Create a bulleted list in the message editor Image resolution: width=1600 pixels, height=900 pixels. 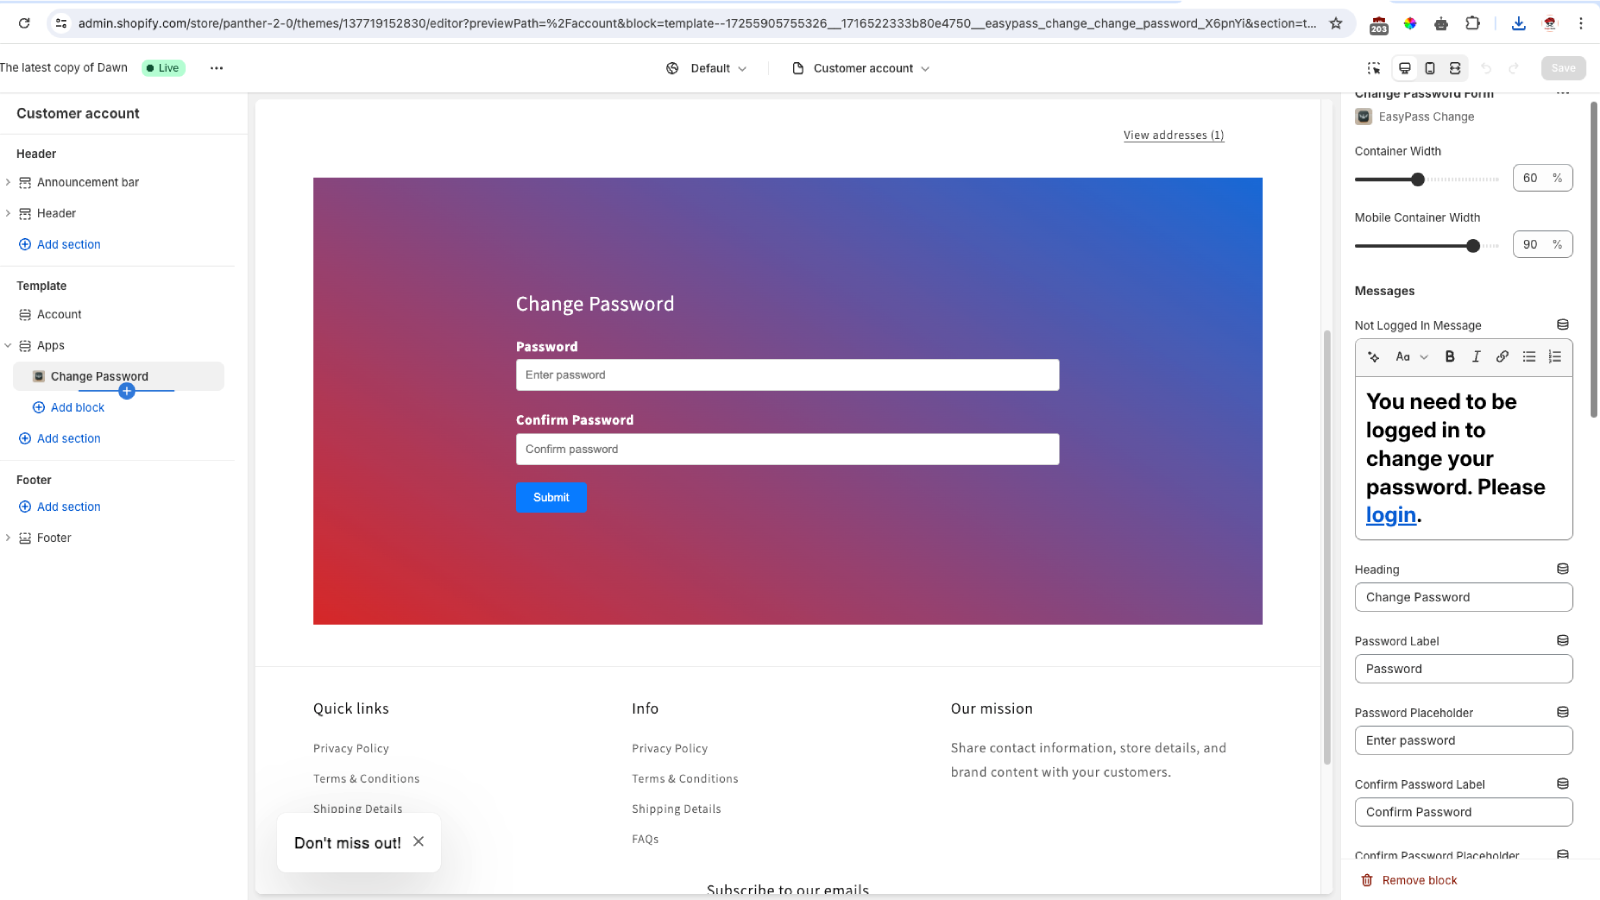coord(1528,356)
